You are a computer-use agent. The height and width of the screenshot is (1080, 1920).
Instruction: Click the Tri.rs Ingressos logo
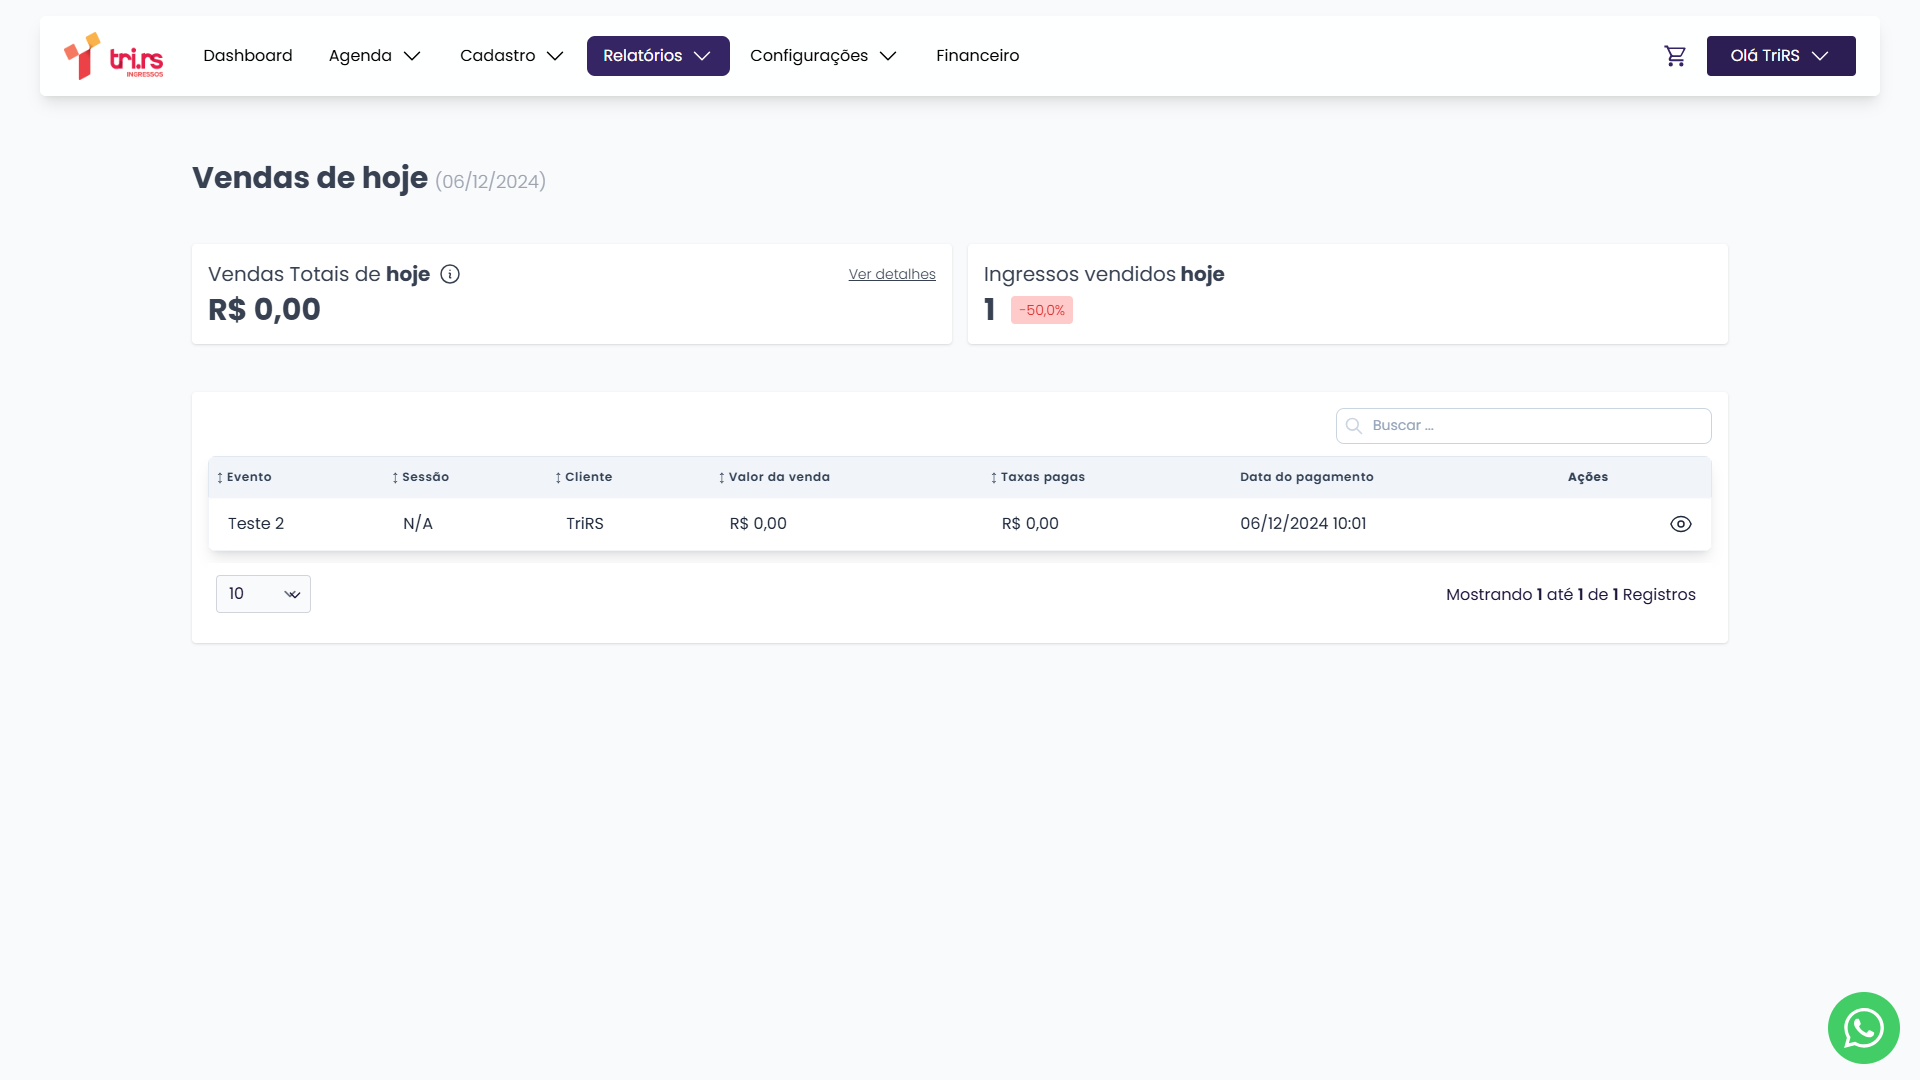point(114,56)
